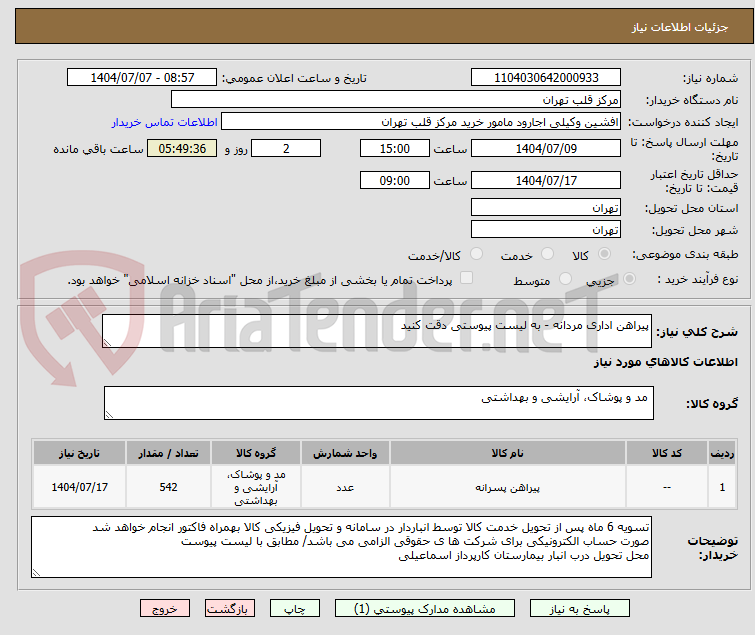
Task: Click the بازگشت back button
Action: pyautogui.click(x=229, y=609)
